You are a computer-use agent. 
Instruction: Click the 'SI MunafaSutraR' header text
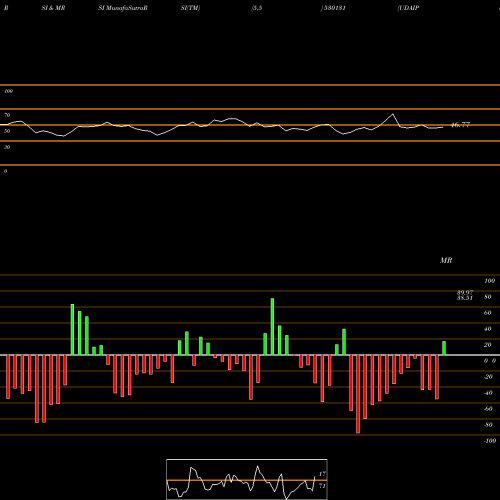click(x=123, y=8)
